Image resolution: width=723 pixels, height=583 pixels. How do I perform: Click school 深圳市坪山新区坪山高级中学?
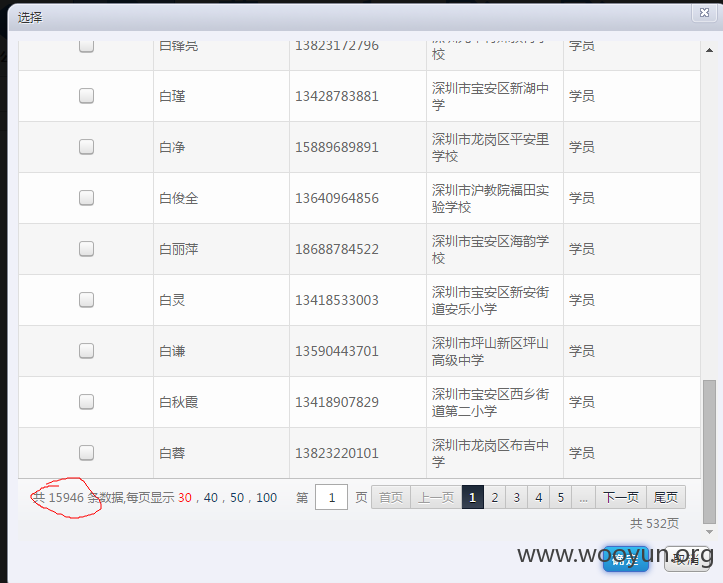point(490,351)
